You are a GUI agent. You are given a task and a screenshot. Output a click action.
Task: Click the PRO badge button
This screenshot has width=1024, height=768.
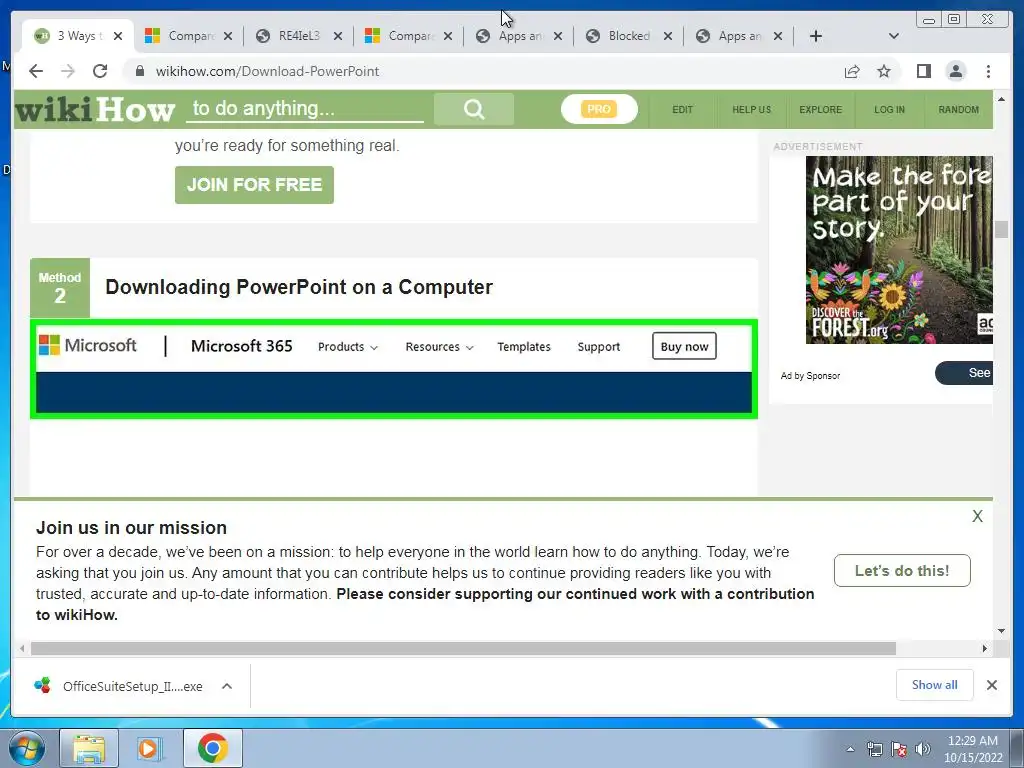pyautogui.click(x=599, y=109)
